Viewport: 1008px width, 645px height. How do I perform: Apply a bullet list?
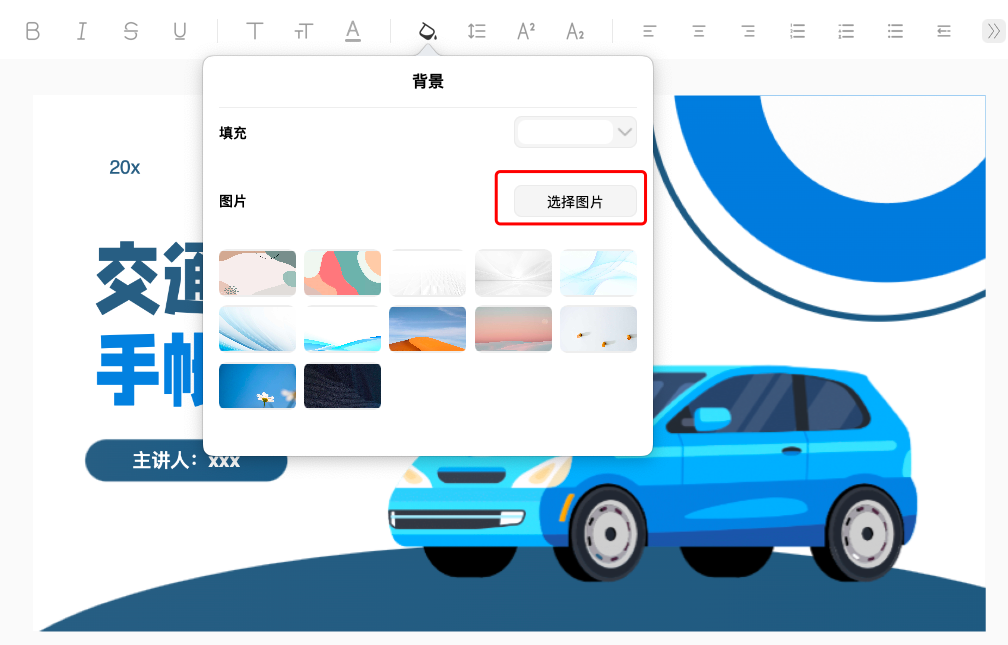click(x=895, y=30)
